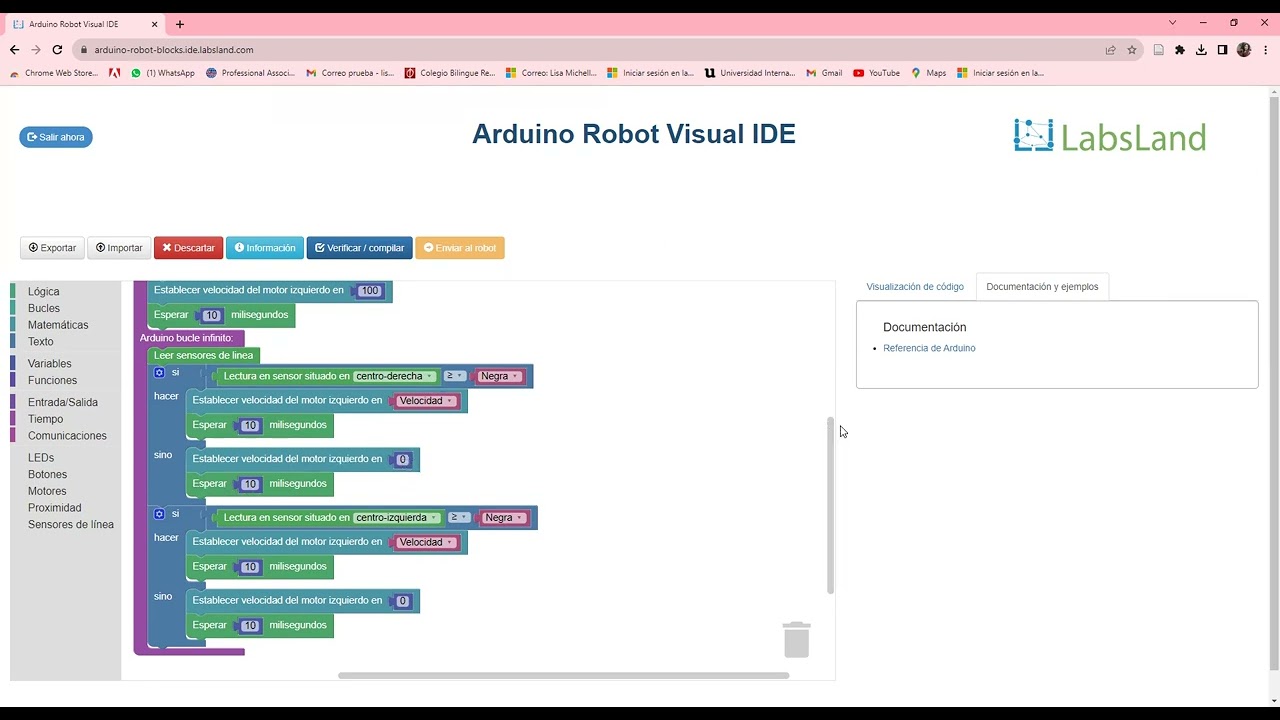1280x720 pixels.
Task: Open the Lógica block category
Action: (x=44, y=292)
